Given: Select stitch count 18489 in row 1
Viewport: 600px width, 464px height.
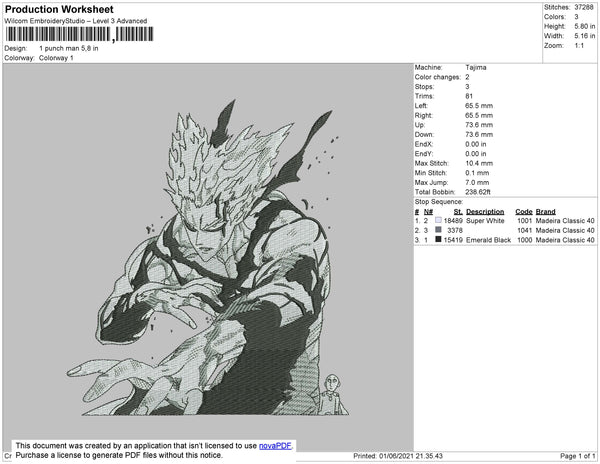Looking at the screenshot, I should coord(453,221).
